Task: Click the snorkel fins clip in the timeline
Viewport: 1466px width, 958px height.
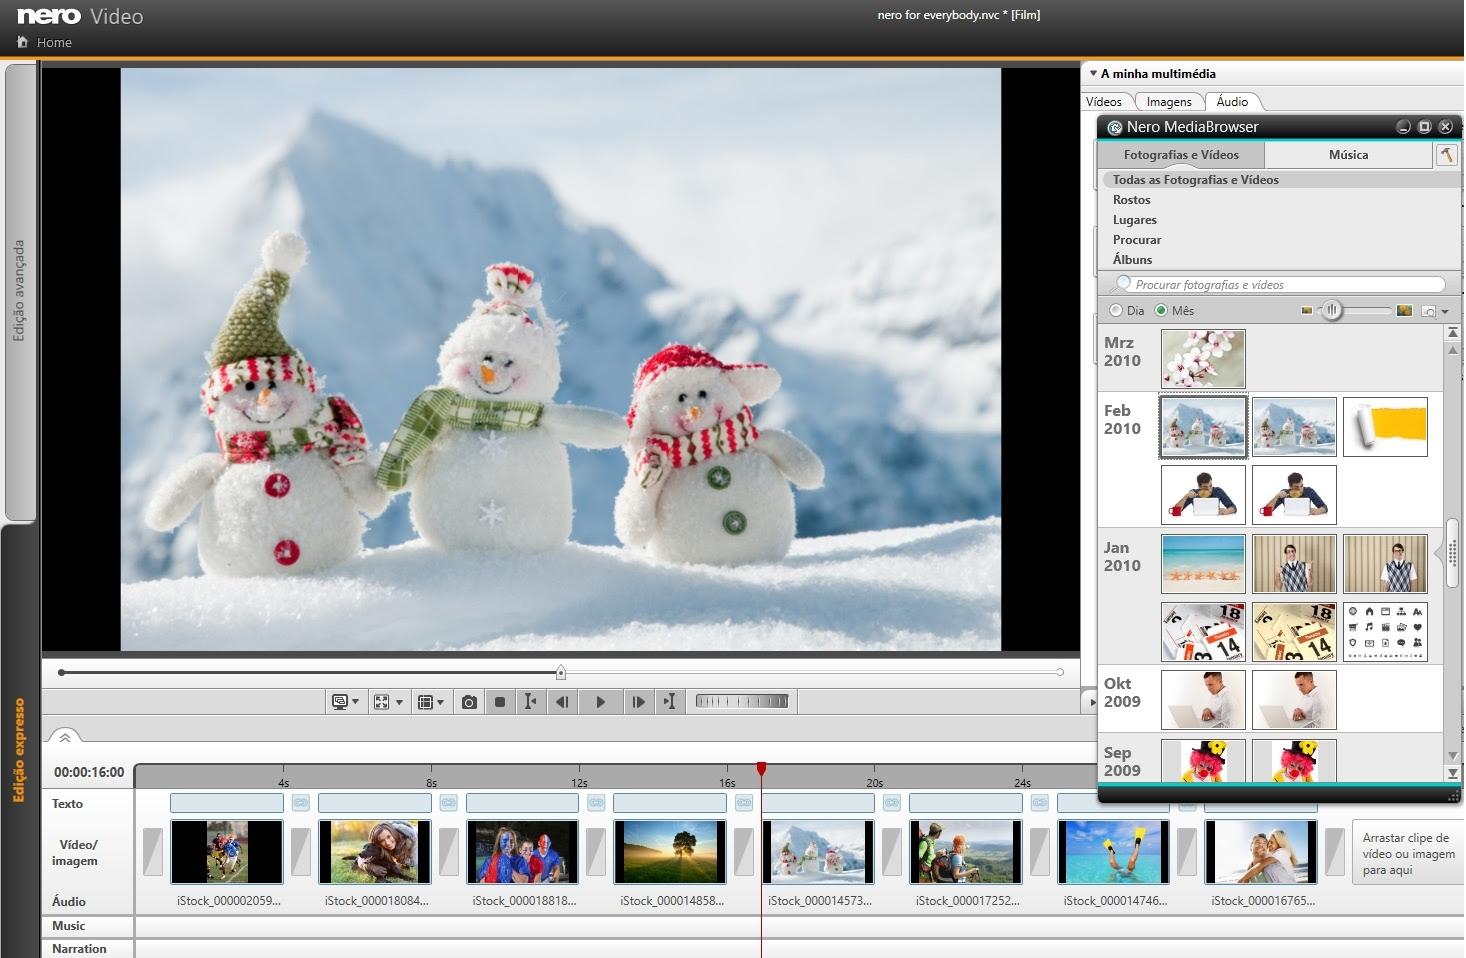Action: [x=1113, y=852]
